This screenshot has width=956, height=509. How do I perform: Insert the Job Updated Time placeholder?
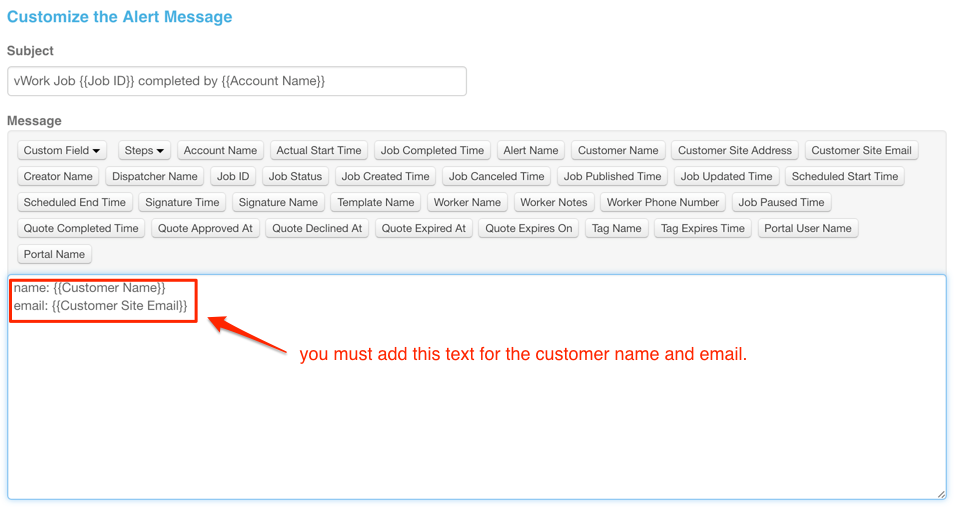point(726,177)
